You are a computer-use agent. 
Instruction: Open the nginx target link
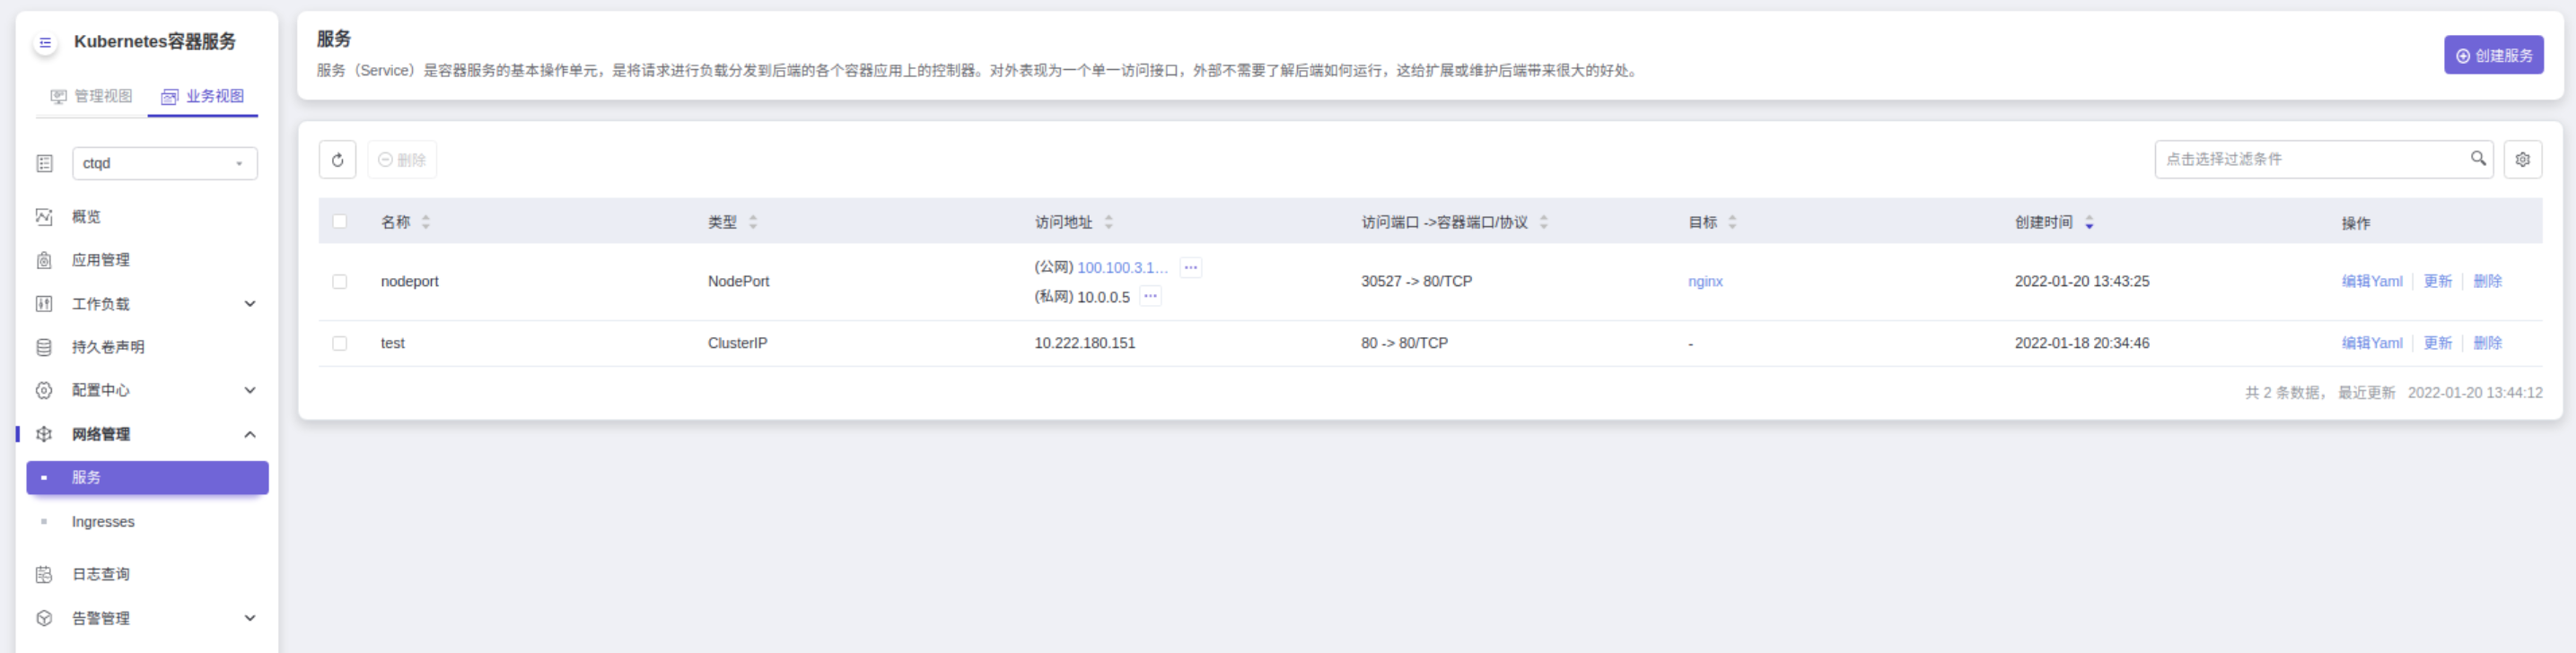pos(1705,282)
